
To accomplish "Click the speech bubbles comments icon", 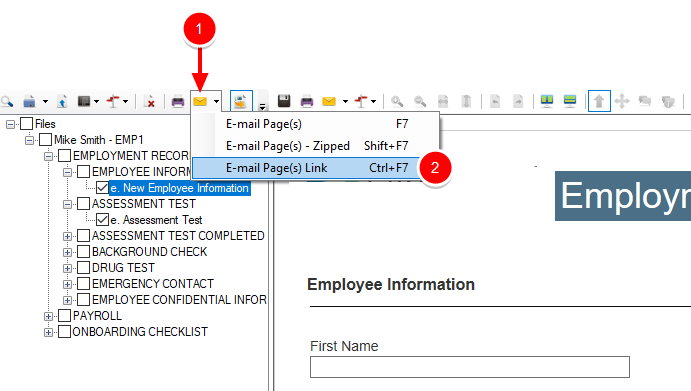I will coord(645,101).
